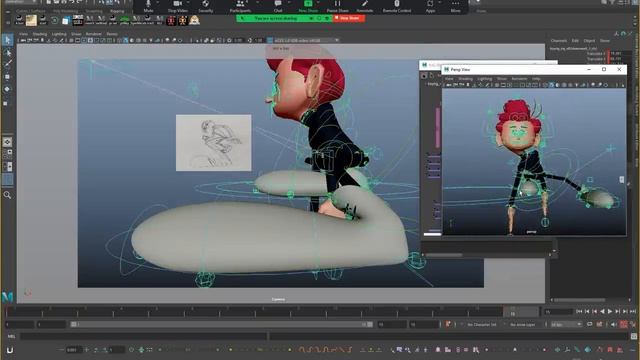The image size is (640, 360).
Task: Click the red Stop Share button
Action: (x=349, y=18)
